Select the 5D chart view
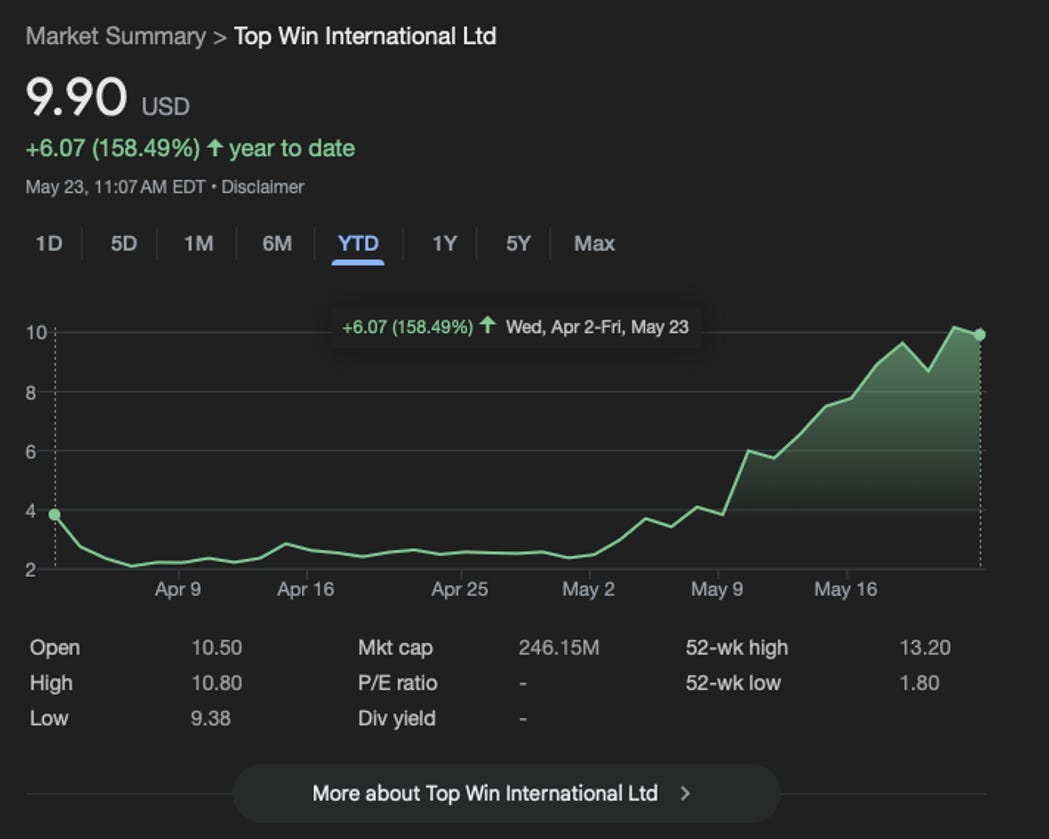The width and height of the screenshot is (1049, 839). click(x=122, y=243)
